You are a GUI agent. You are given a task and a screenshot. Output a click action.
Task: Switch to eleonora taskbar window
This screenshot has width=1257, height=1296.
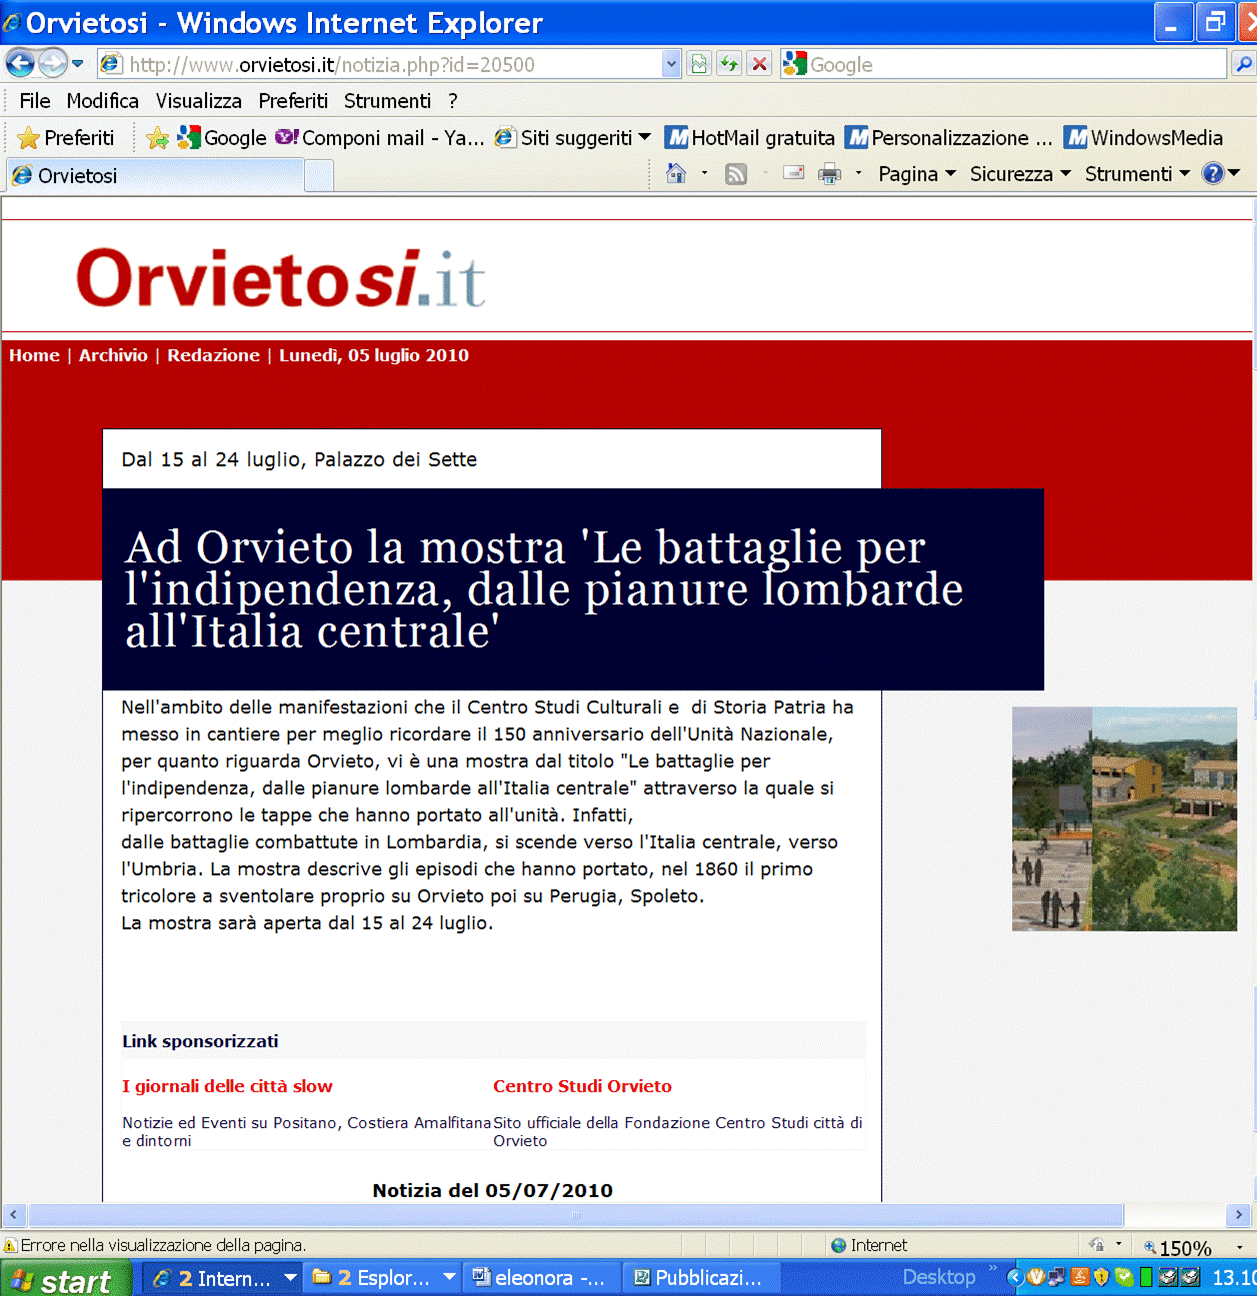541,1278
